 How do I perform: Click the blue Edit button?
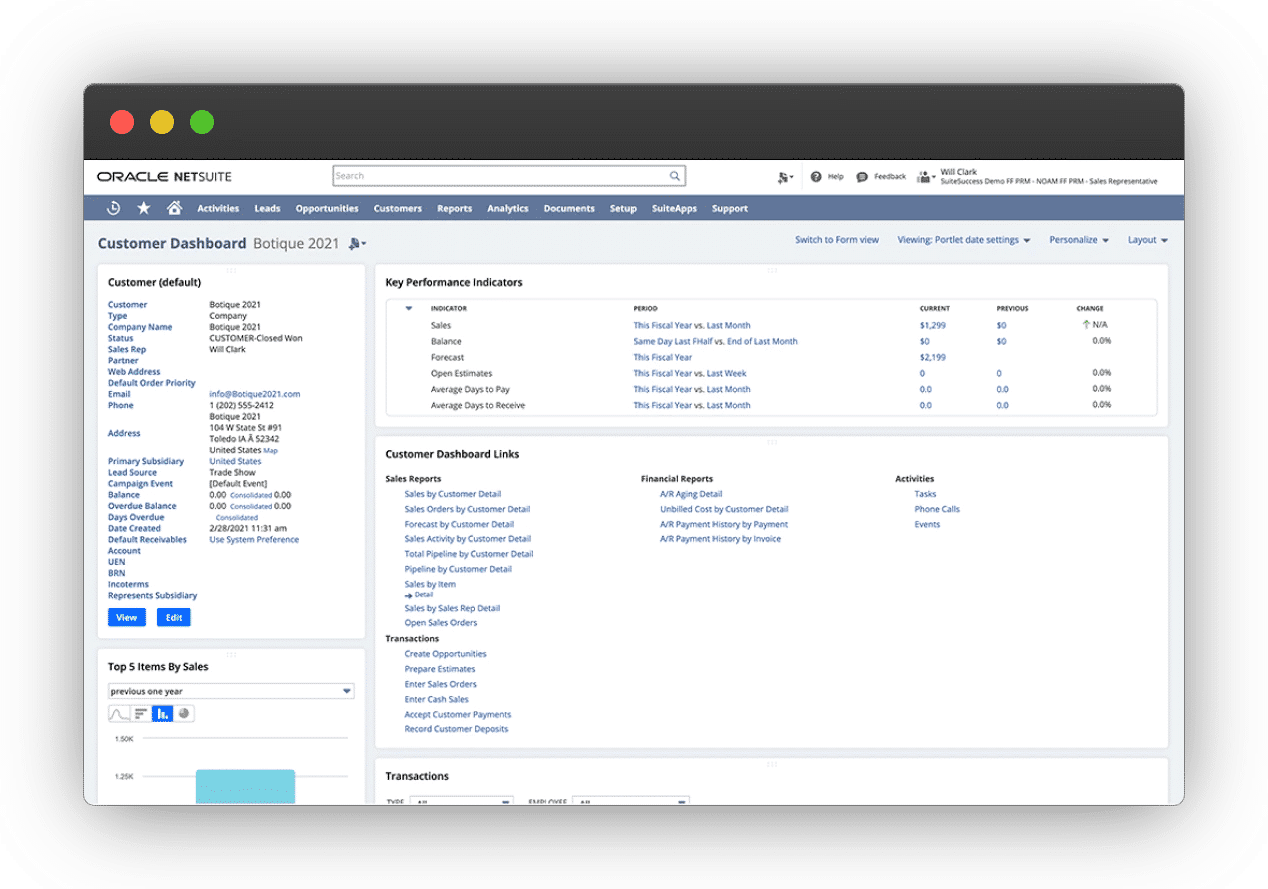(173, 618)
